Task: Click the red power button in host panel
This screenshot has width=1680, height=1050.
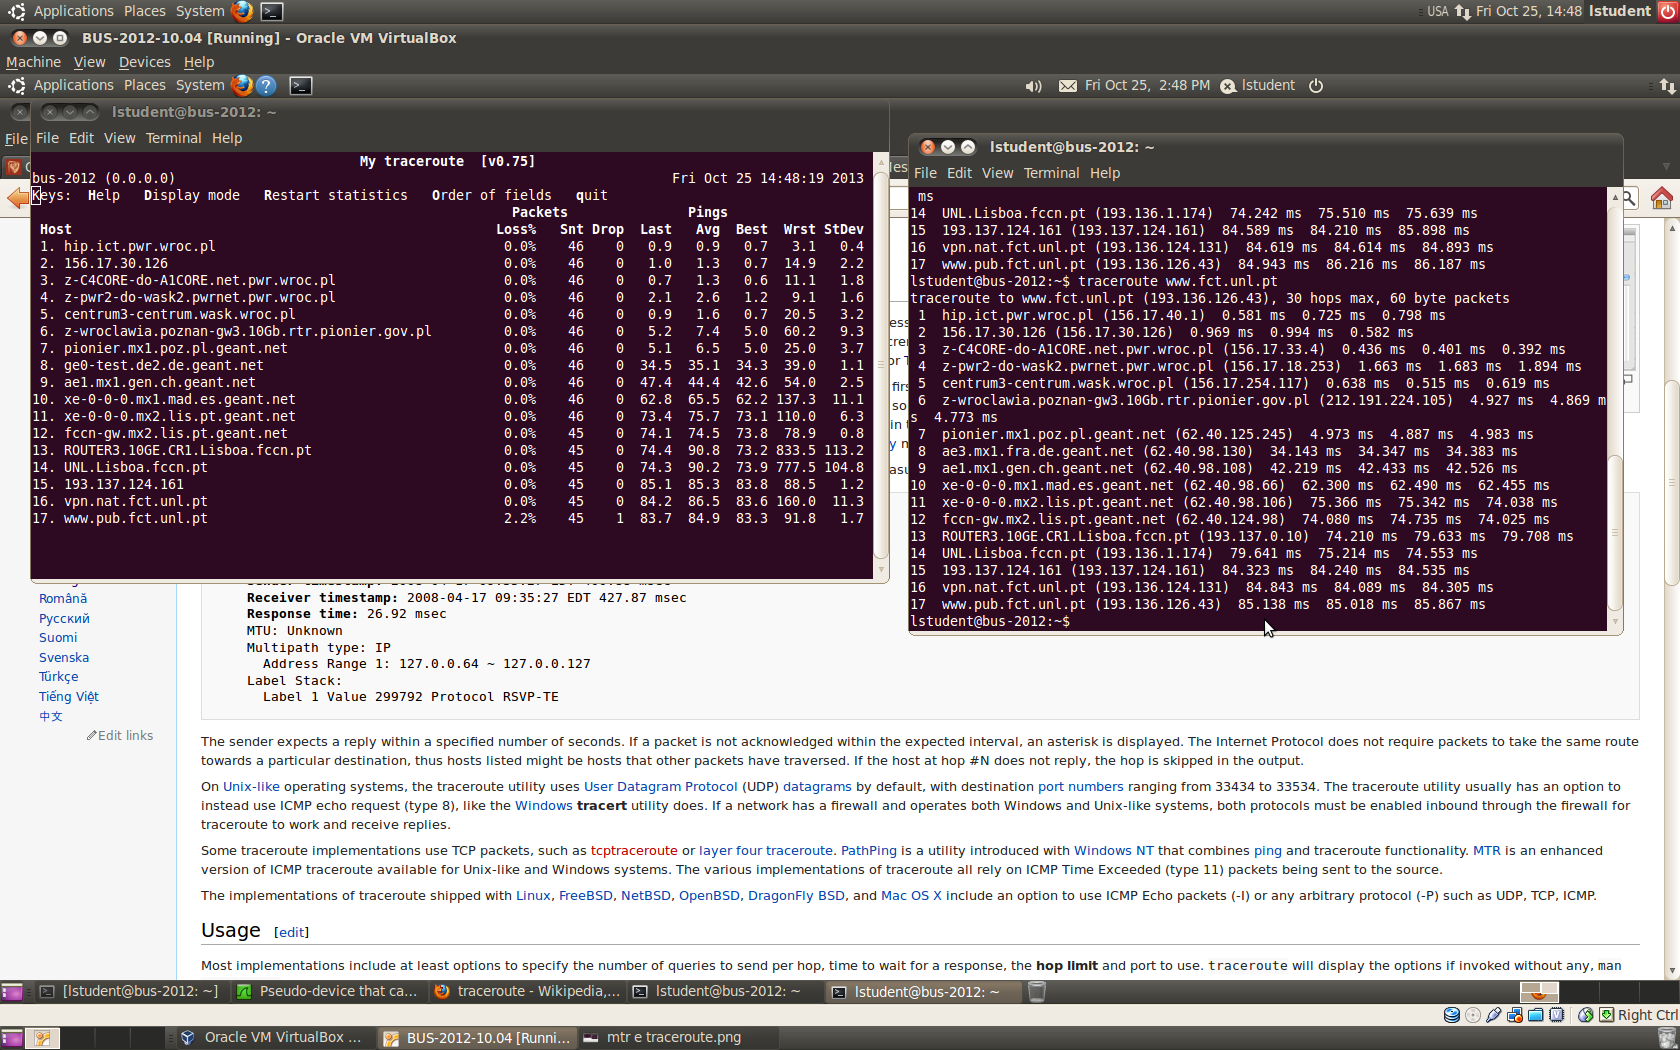Action: (x=1668, y=12)
